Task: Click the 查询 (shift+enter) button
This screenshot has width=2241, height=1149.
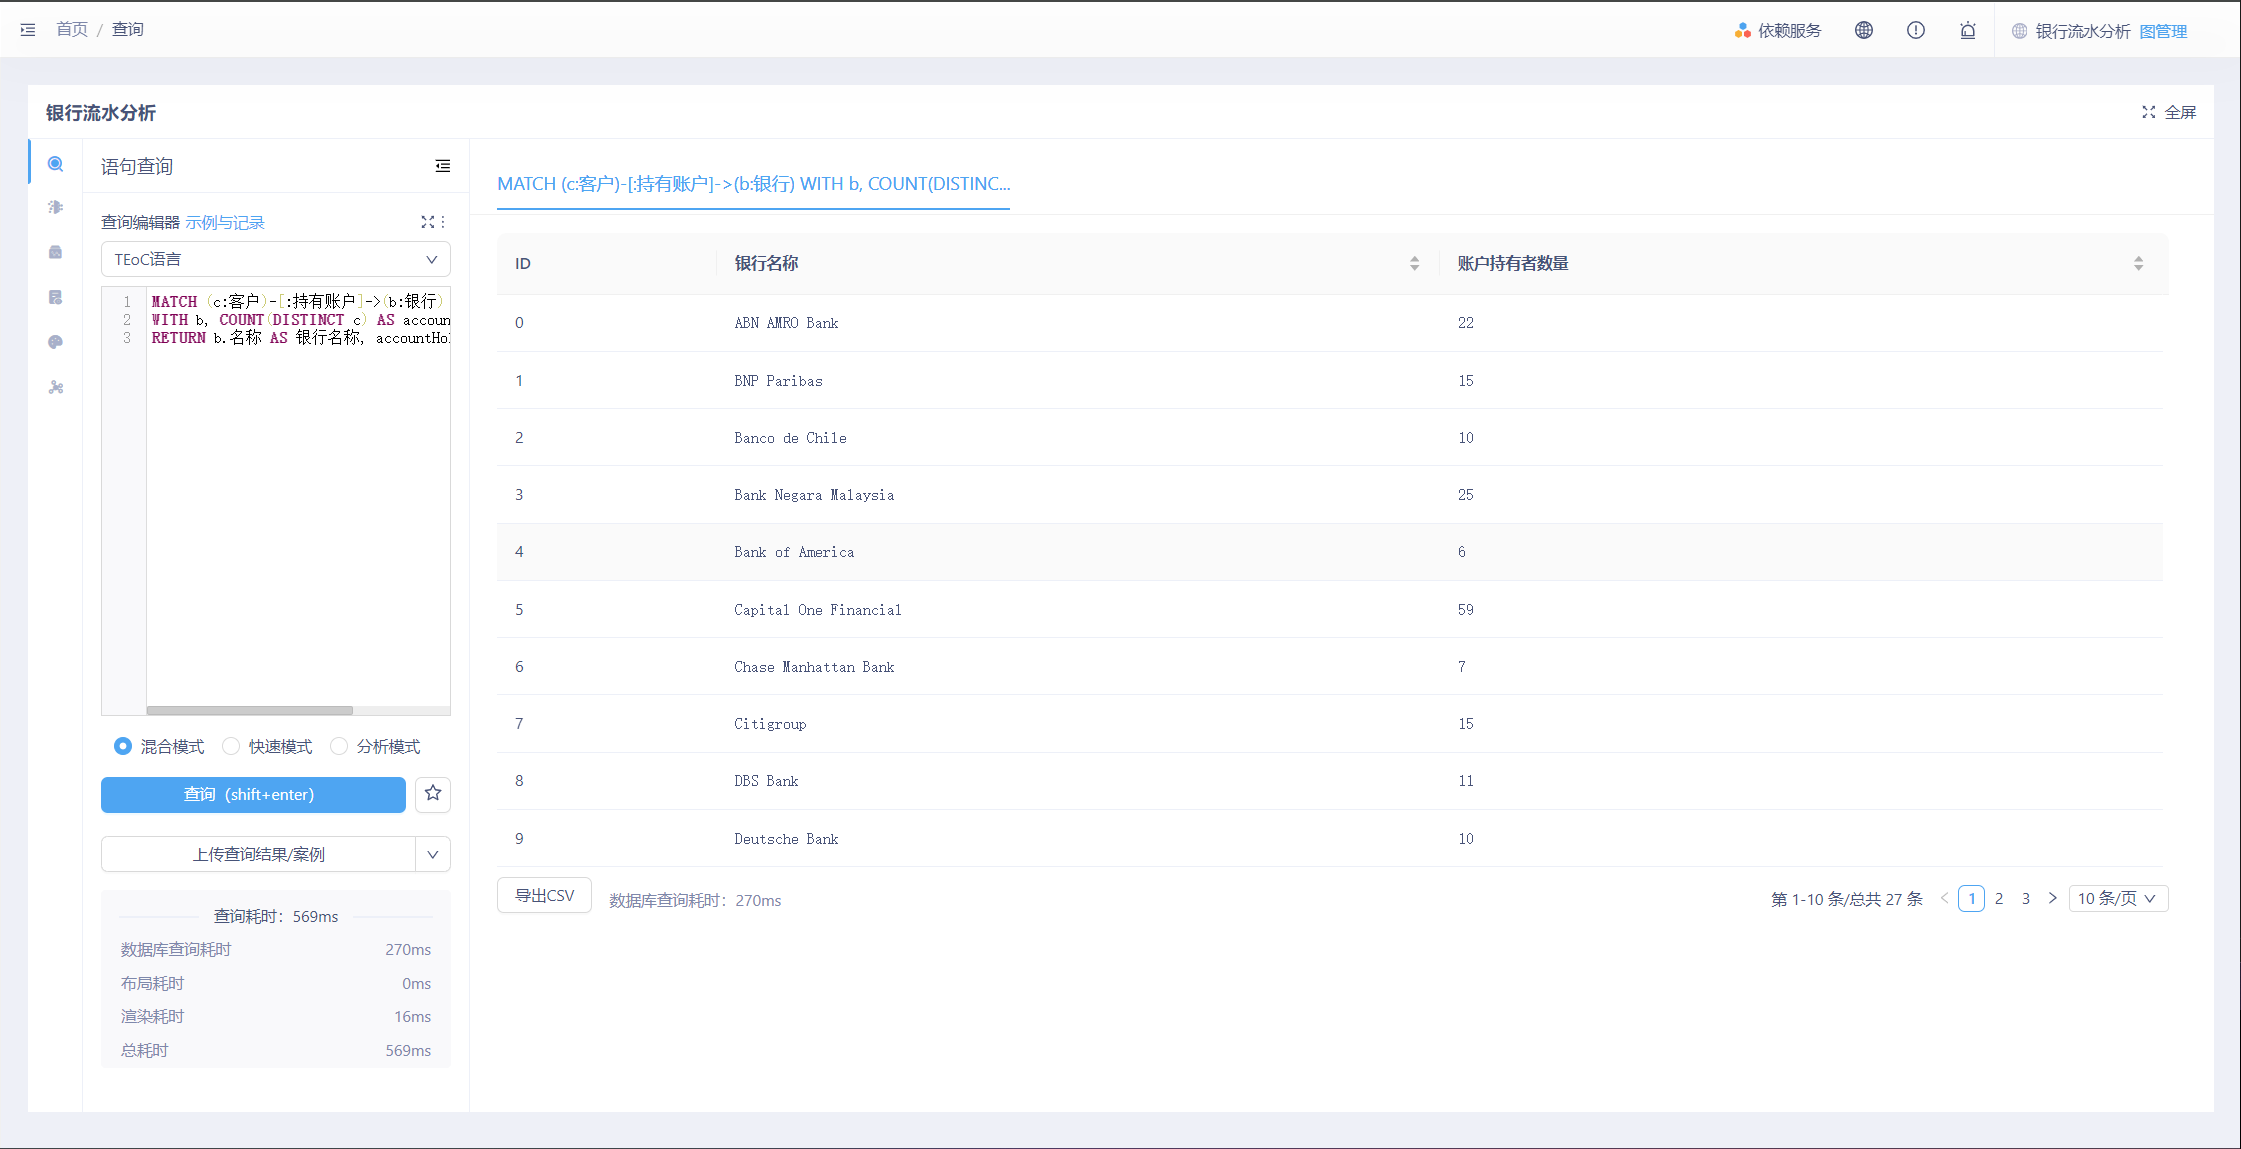Action: (x=253, y=794)
